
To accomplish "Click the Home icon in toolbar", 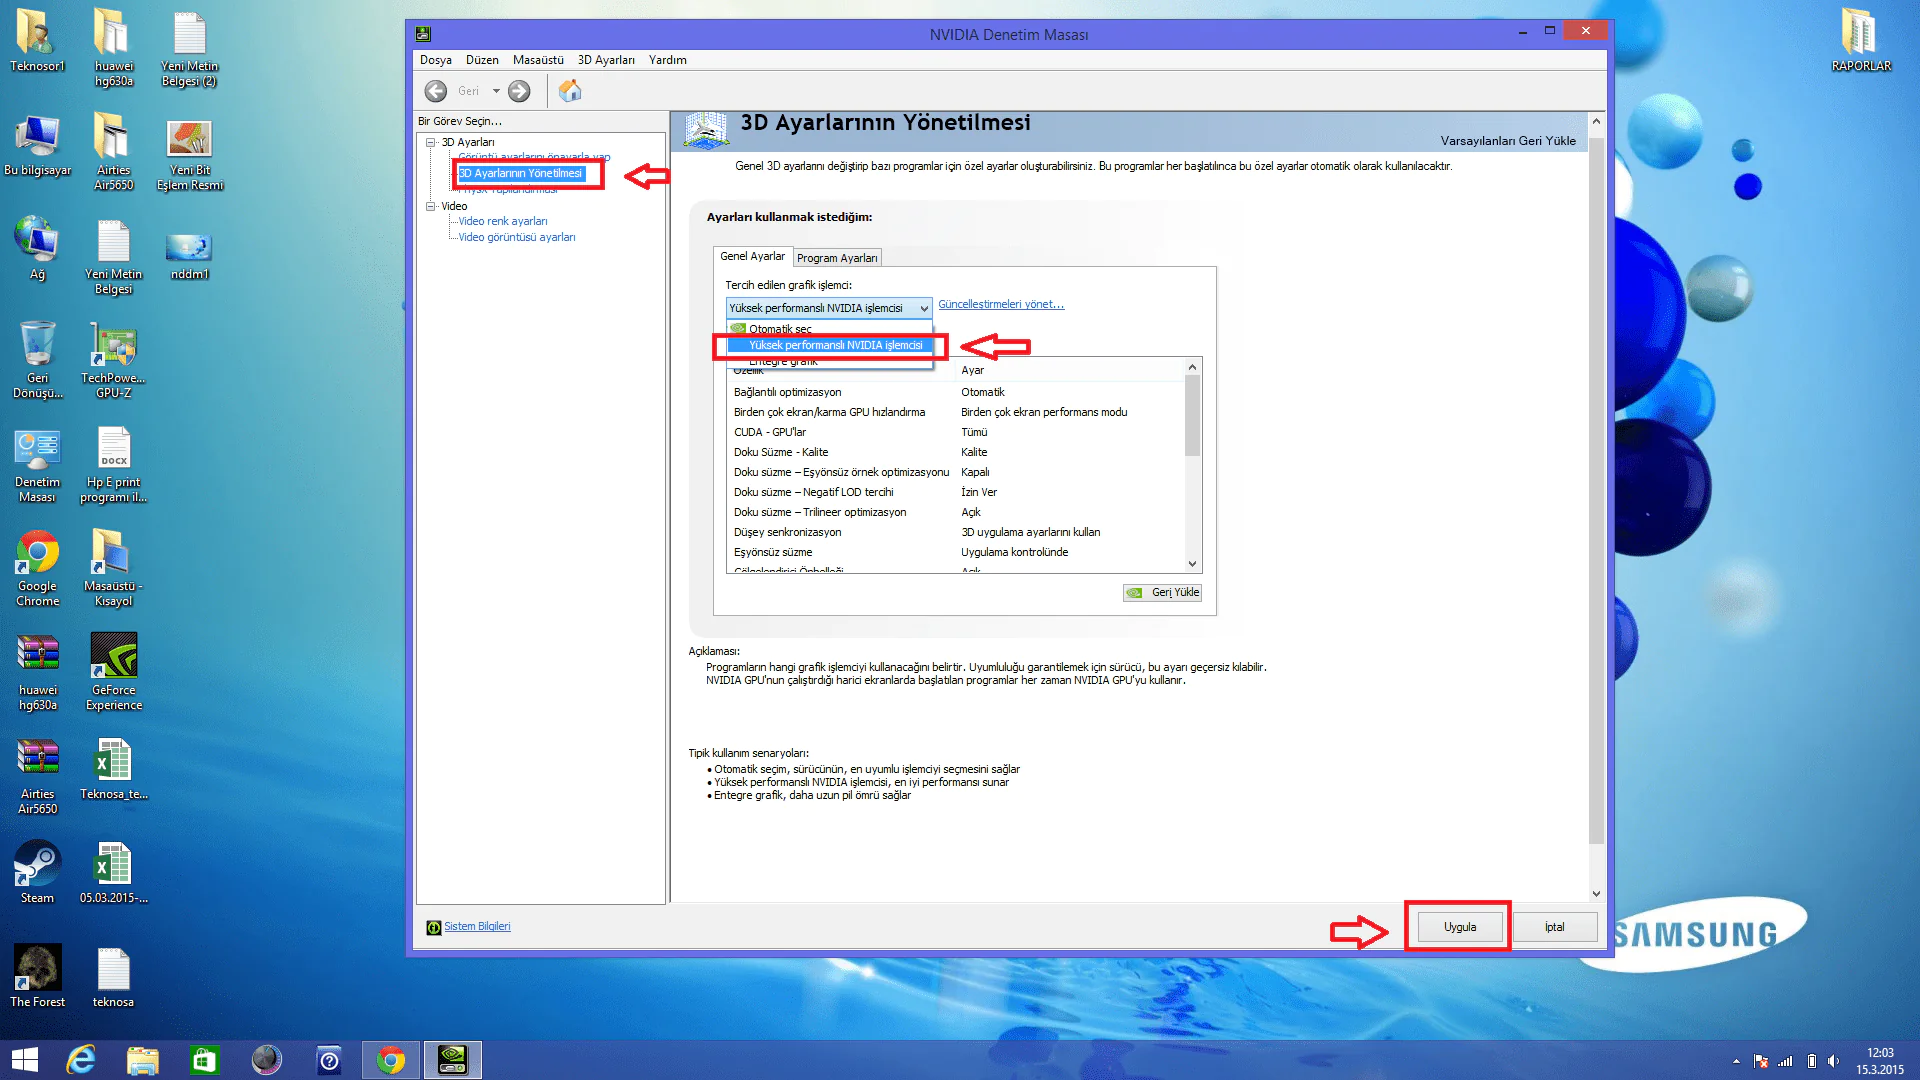I will coord(570,91).
